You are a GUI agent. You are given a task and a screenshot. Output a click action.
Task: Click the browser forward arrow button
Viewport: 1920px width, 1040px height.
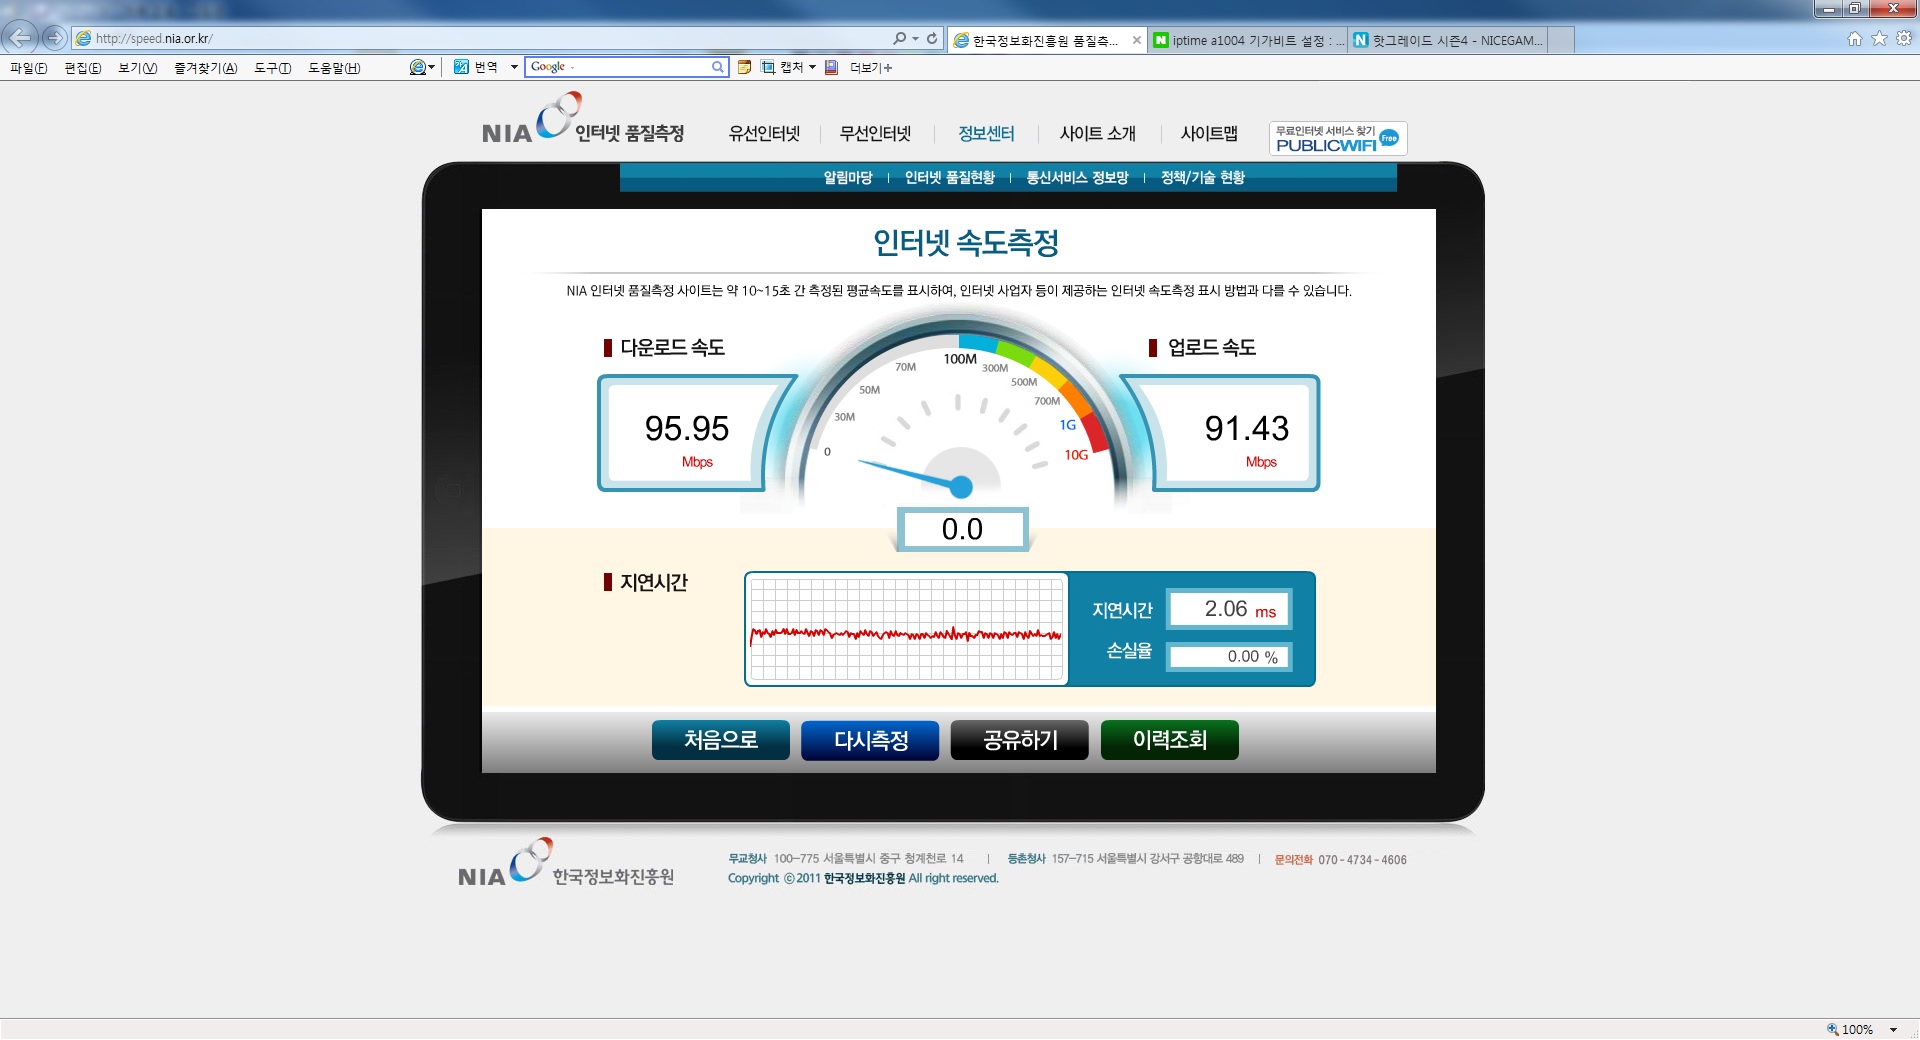55,38
